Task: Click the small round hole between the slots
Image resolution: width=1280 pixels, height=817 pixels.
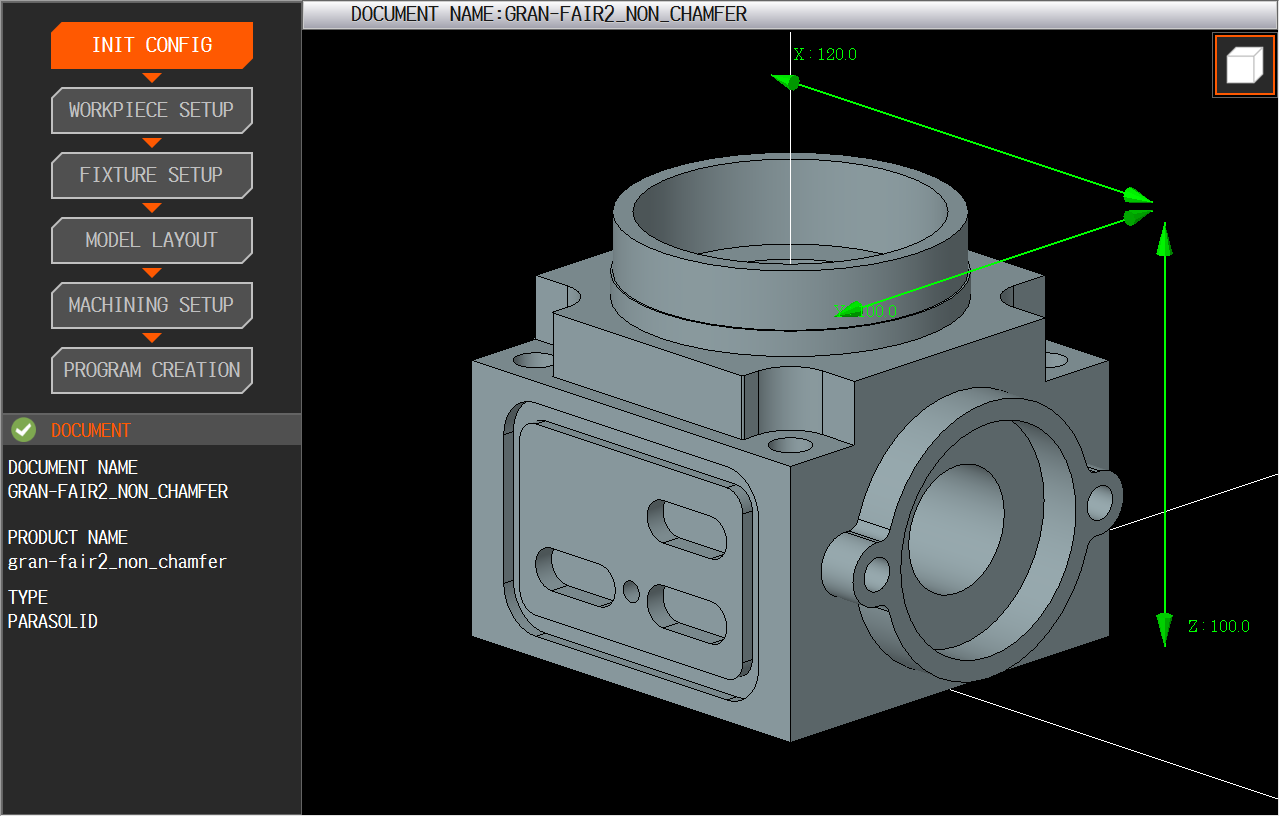Action: (x=631, y=591)
